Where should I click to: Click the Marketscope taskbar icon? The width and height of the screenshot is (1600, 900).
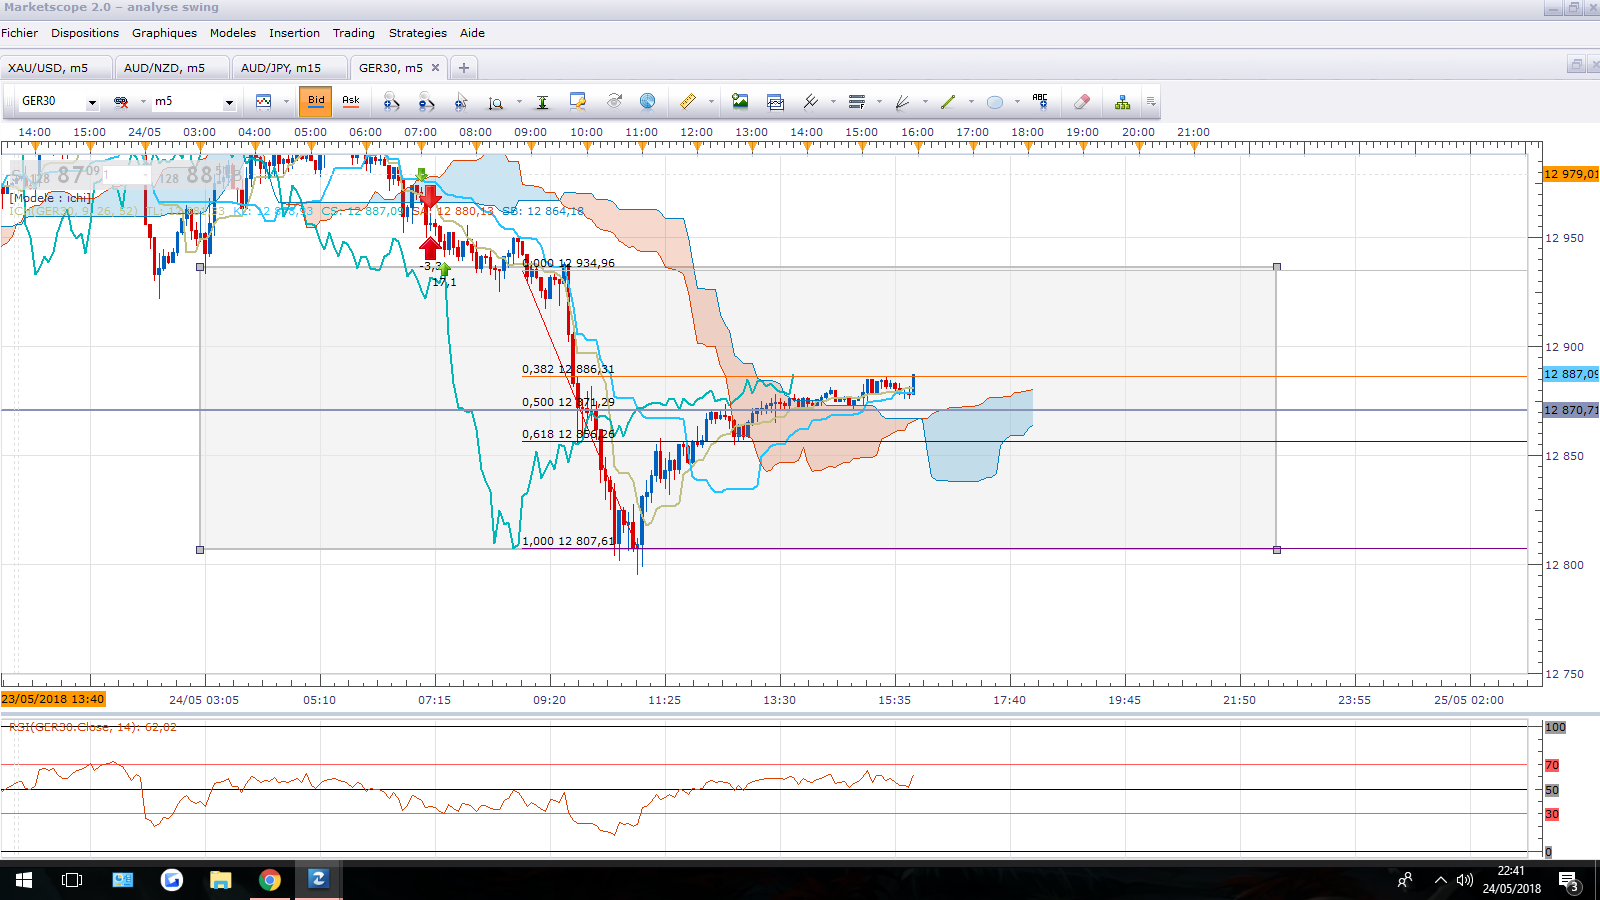319,880
